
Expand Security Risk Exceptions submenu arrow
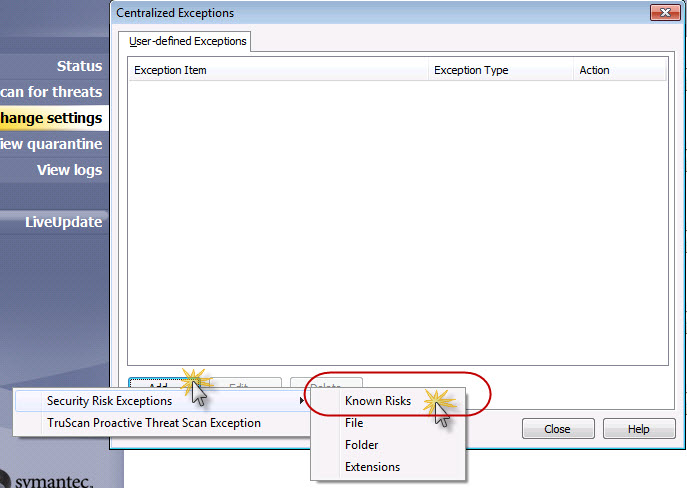click(301, 401)
